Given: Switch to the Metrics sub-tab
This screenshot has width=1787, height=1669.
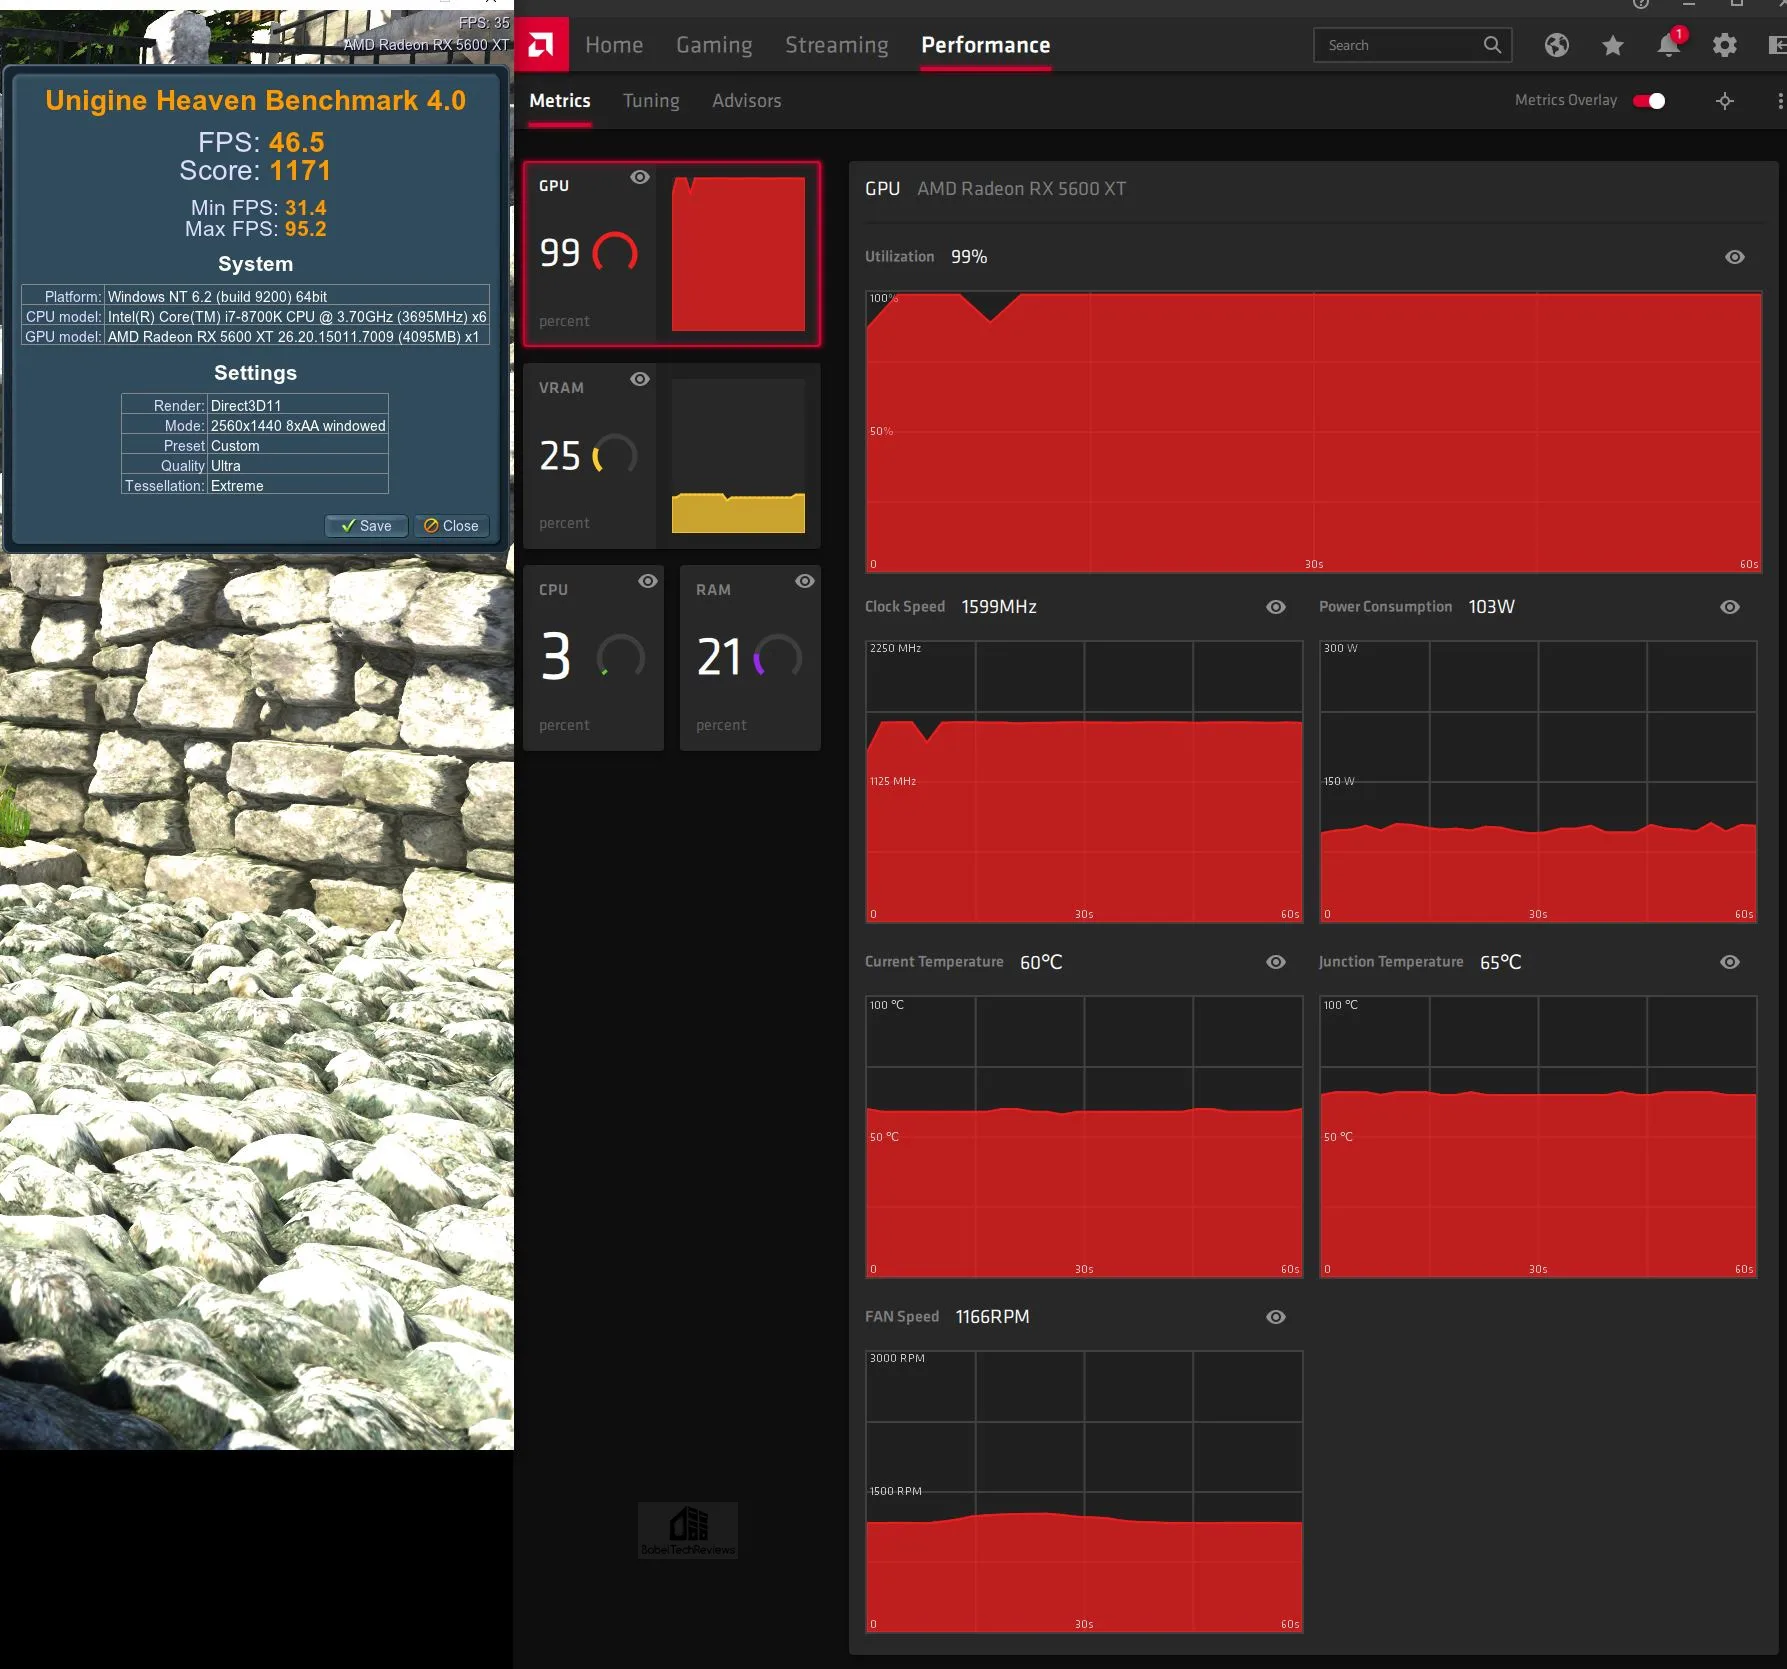Looking at the screenshot, I should (560, 101).
